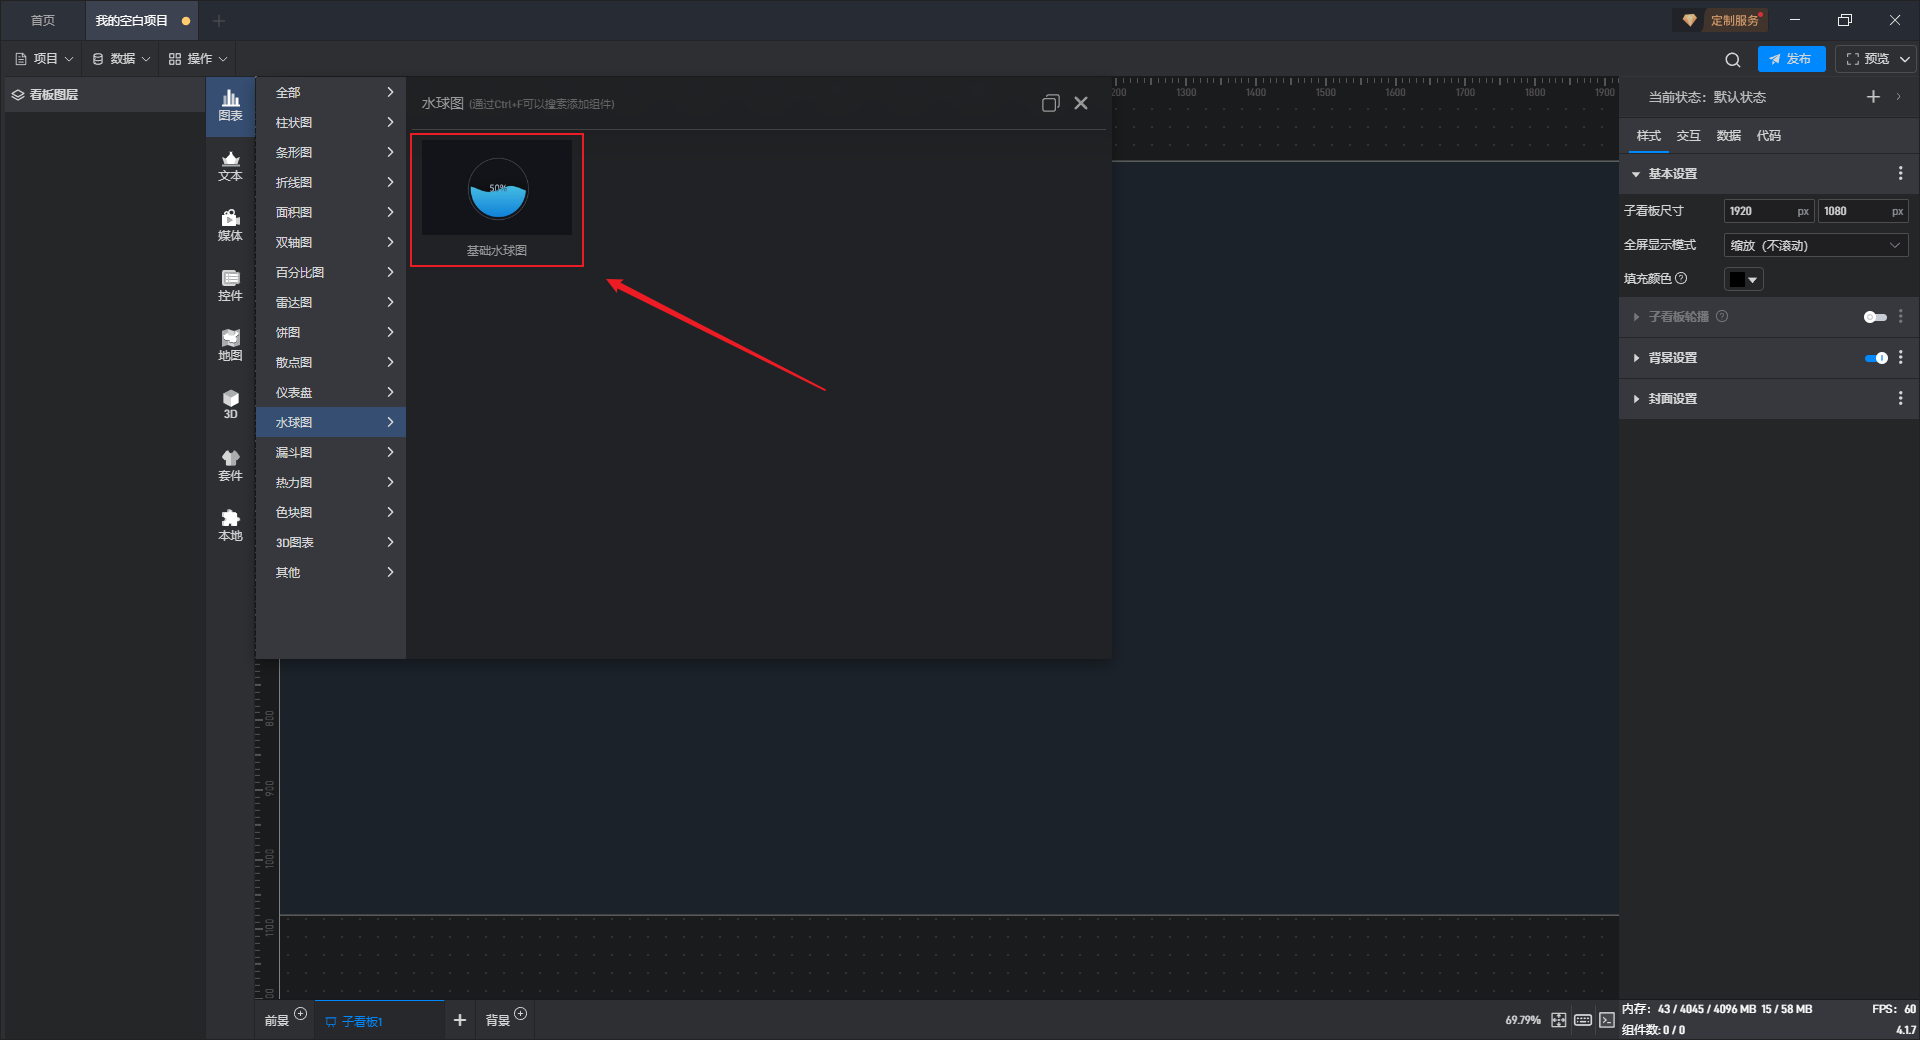Select the 3D图表 category
The width and height of the screenshot is (1920, 1040).
(331, 542)
